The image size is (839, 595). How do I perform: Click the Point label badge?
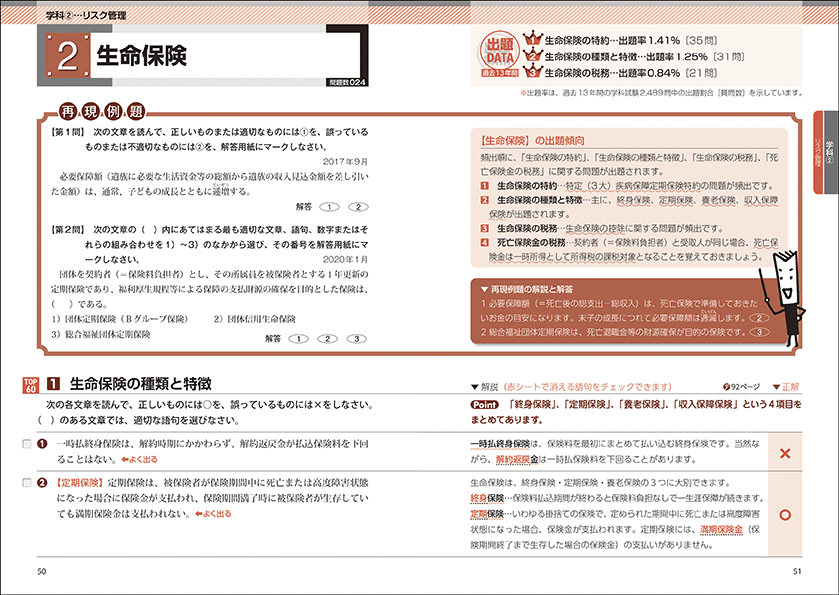click(485, 405)
